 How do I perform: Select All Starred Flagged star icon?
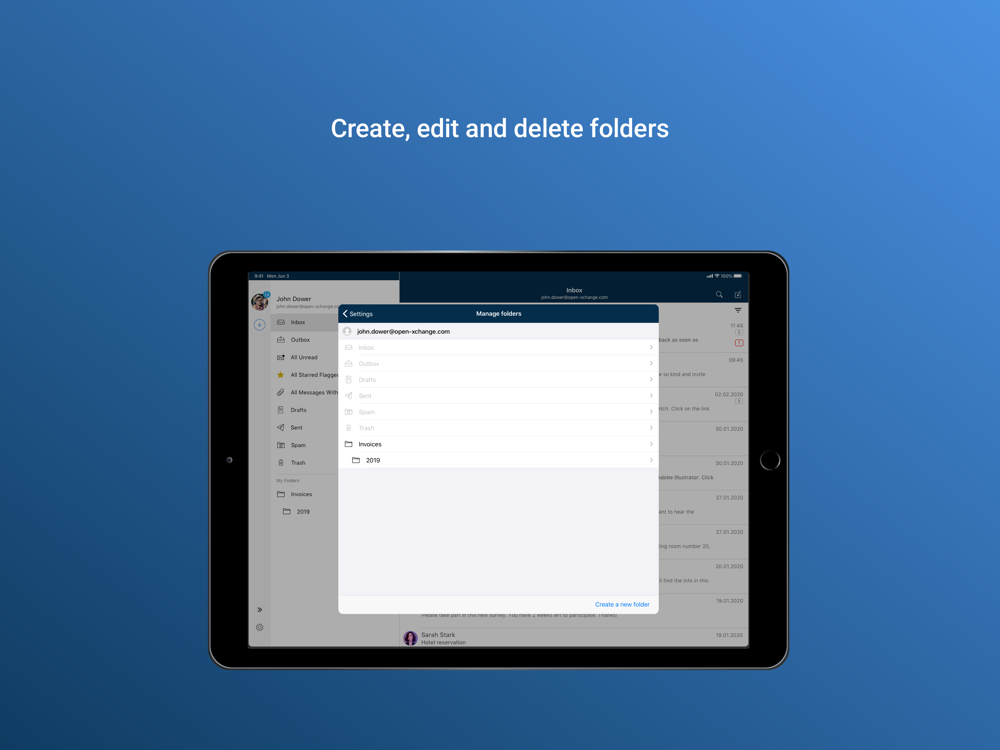point(280,375)
